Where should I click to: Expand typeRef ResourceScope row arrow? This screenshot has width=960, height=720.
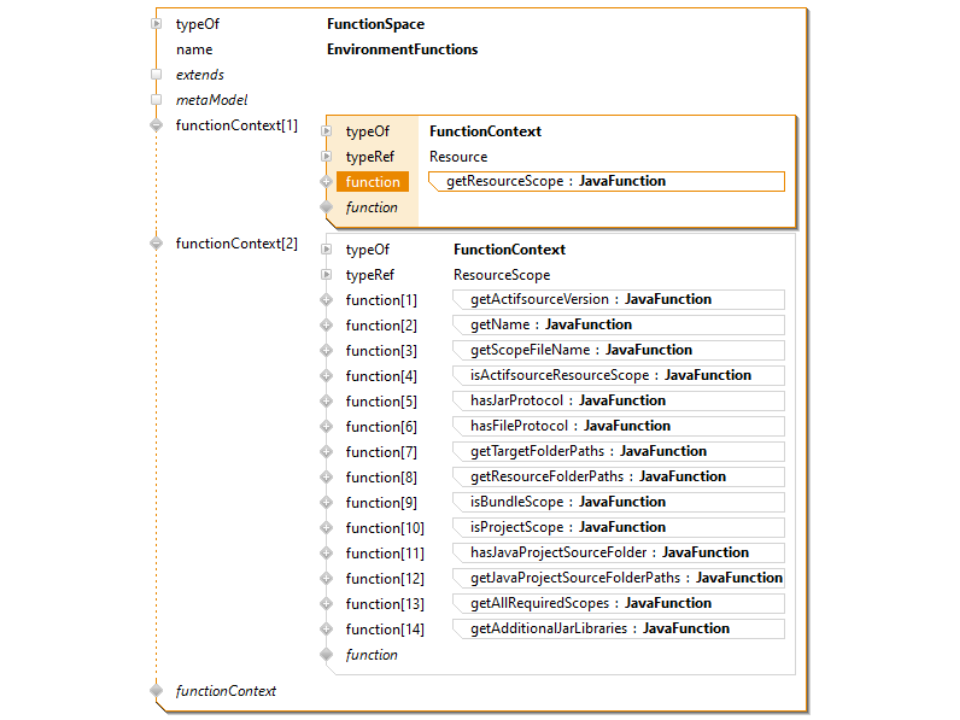pyautogui.click(x=325, y=275)
